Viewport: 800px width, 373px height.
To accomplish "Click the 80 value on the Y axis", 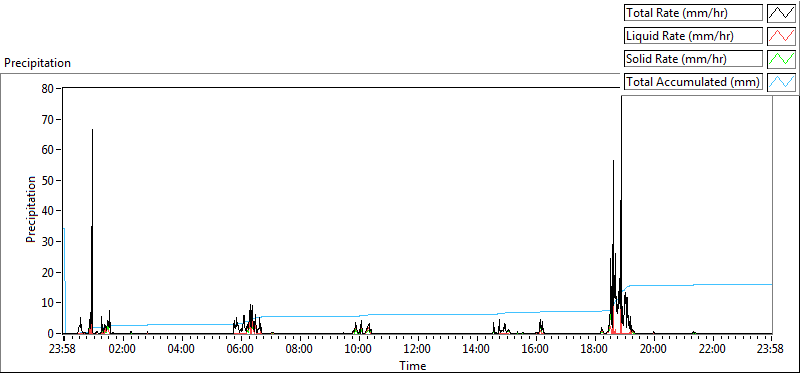I will point(49,88).
